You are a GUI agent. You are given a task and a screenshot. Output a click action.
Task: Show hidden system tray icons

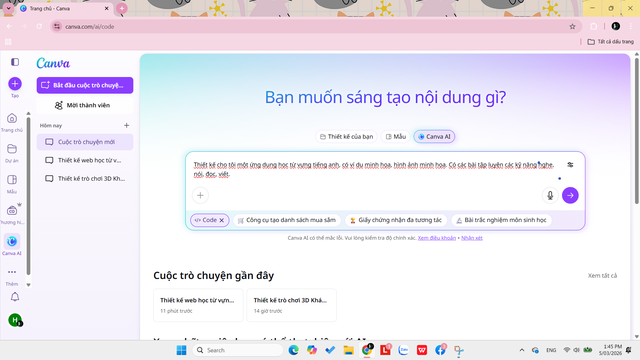[522, 350]
